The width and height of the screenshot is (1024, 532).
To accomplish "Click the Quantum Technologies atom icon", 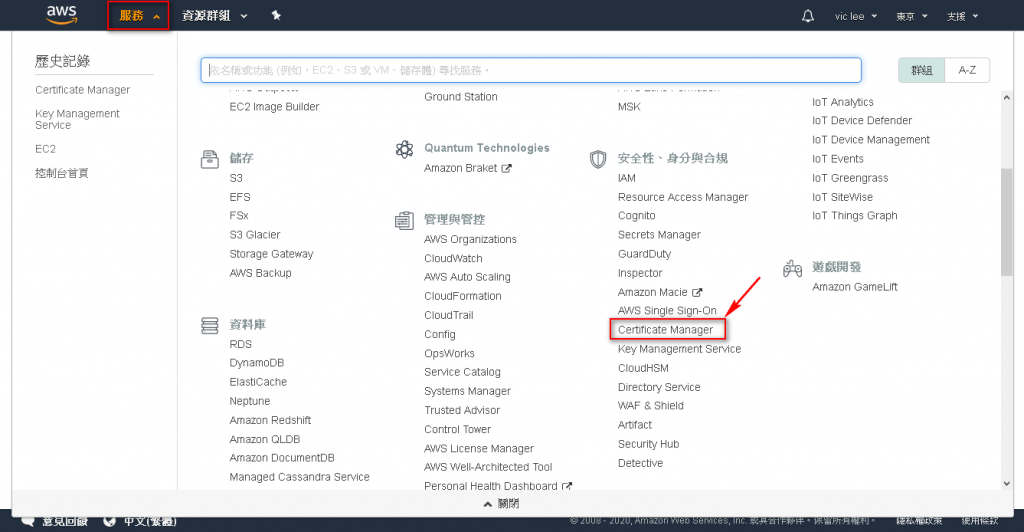I will [404, 149].
